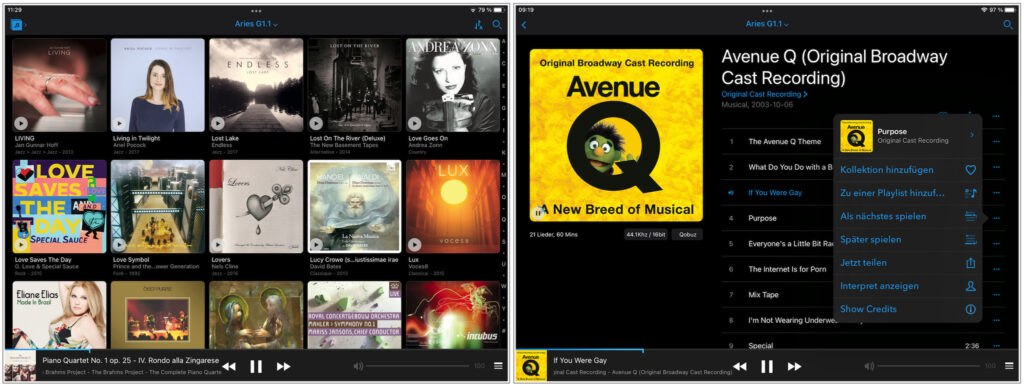The height and width of the screenshot is (386, 1024).
Task: Open sort options icon in left window
Action: [x=479, y=25]
